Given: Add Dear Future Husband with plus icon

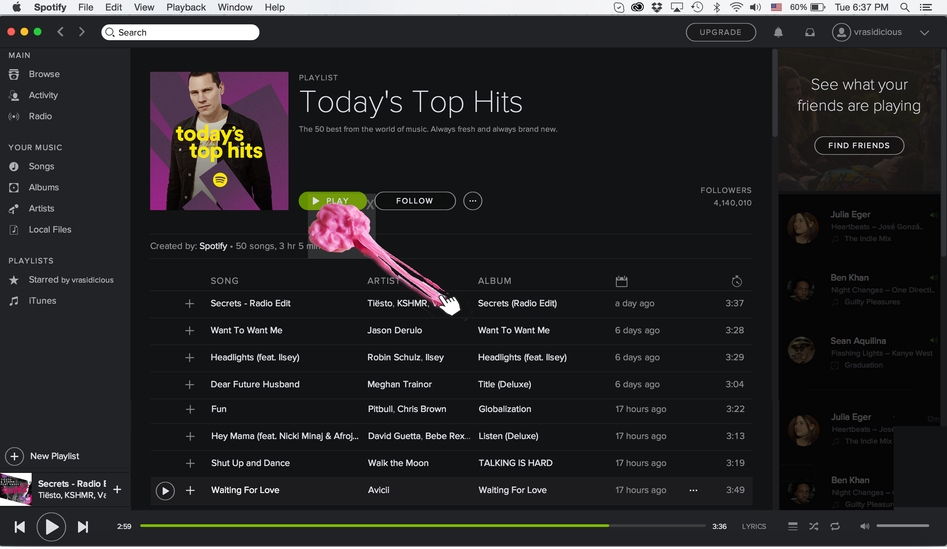Looking at the screenshot, I should point(190,385).
